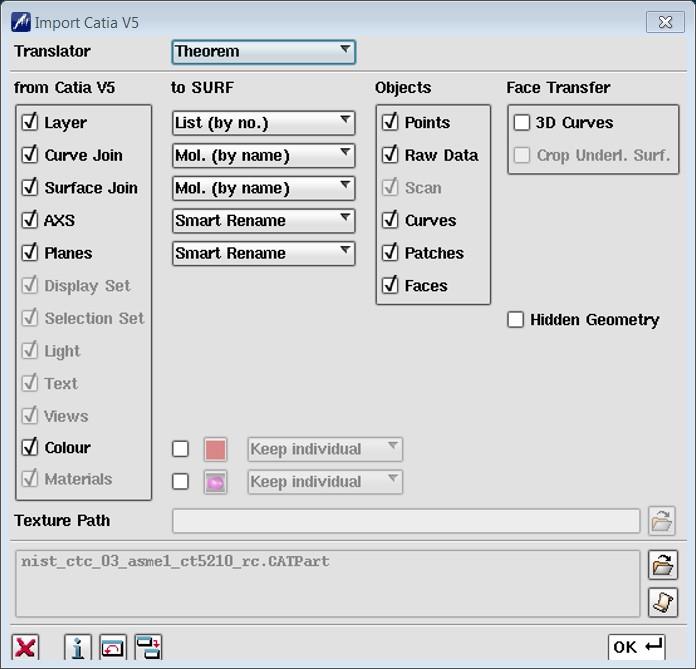The image size is (696, 669).
Task: Click the window swap icon
Action: click(148, 647)
